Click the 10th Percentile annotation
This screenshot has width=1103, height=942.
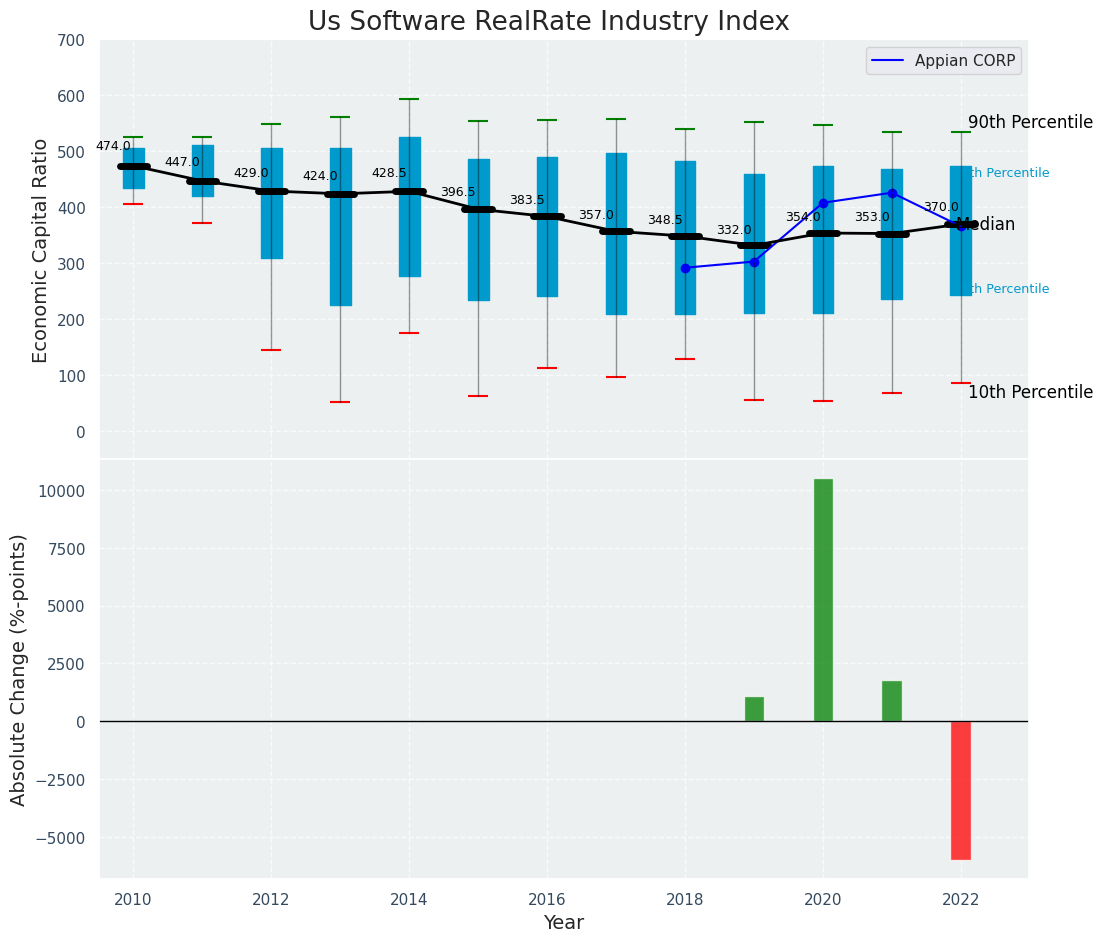pyautogui.click(x=1031, y=393)
